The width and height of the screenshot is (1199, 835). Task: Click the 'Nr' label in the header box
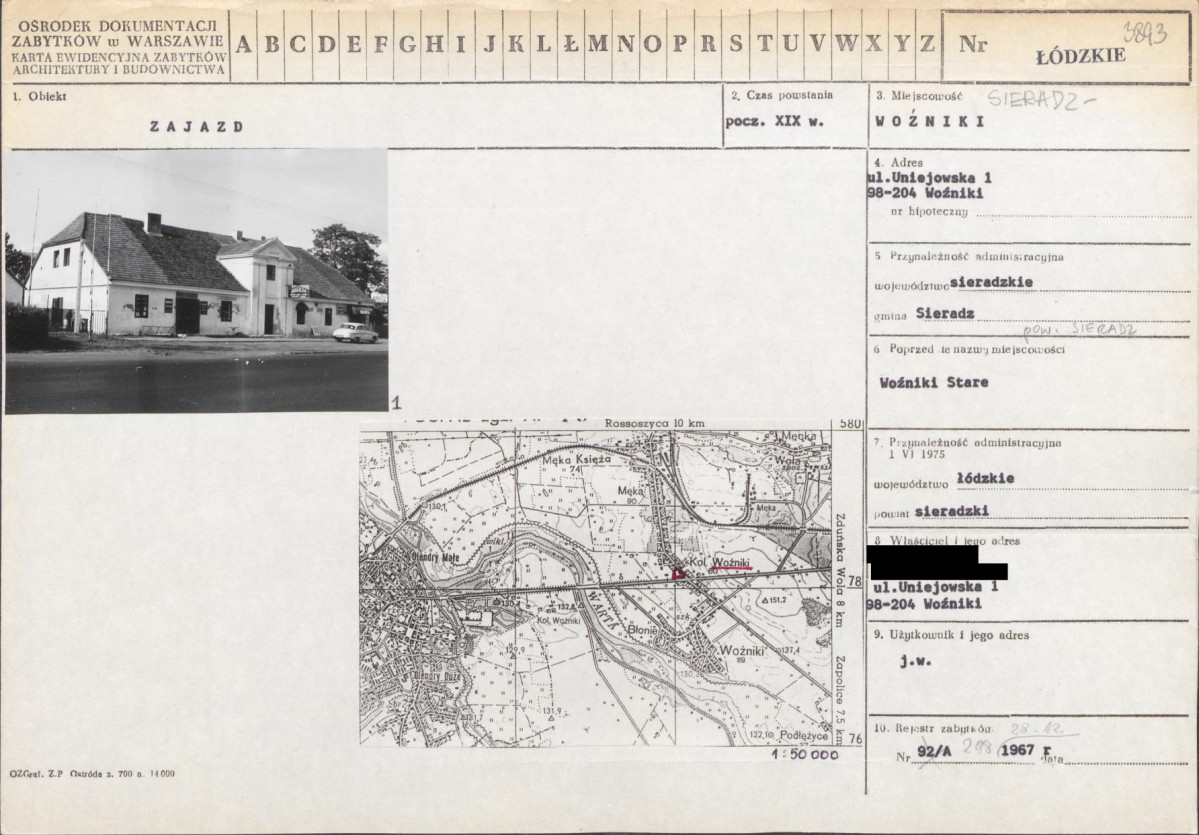tap(973, 44)
